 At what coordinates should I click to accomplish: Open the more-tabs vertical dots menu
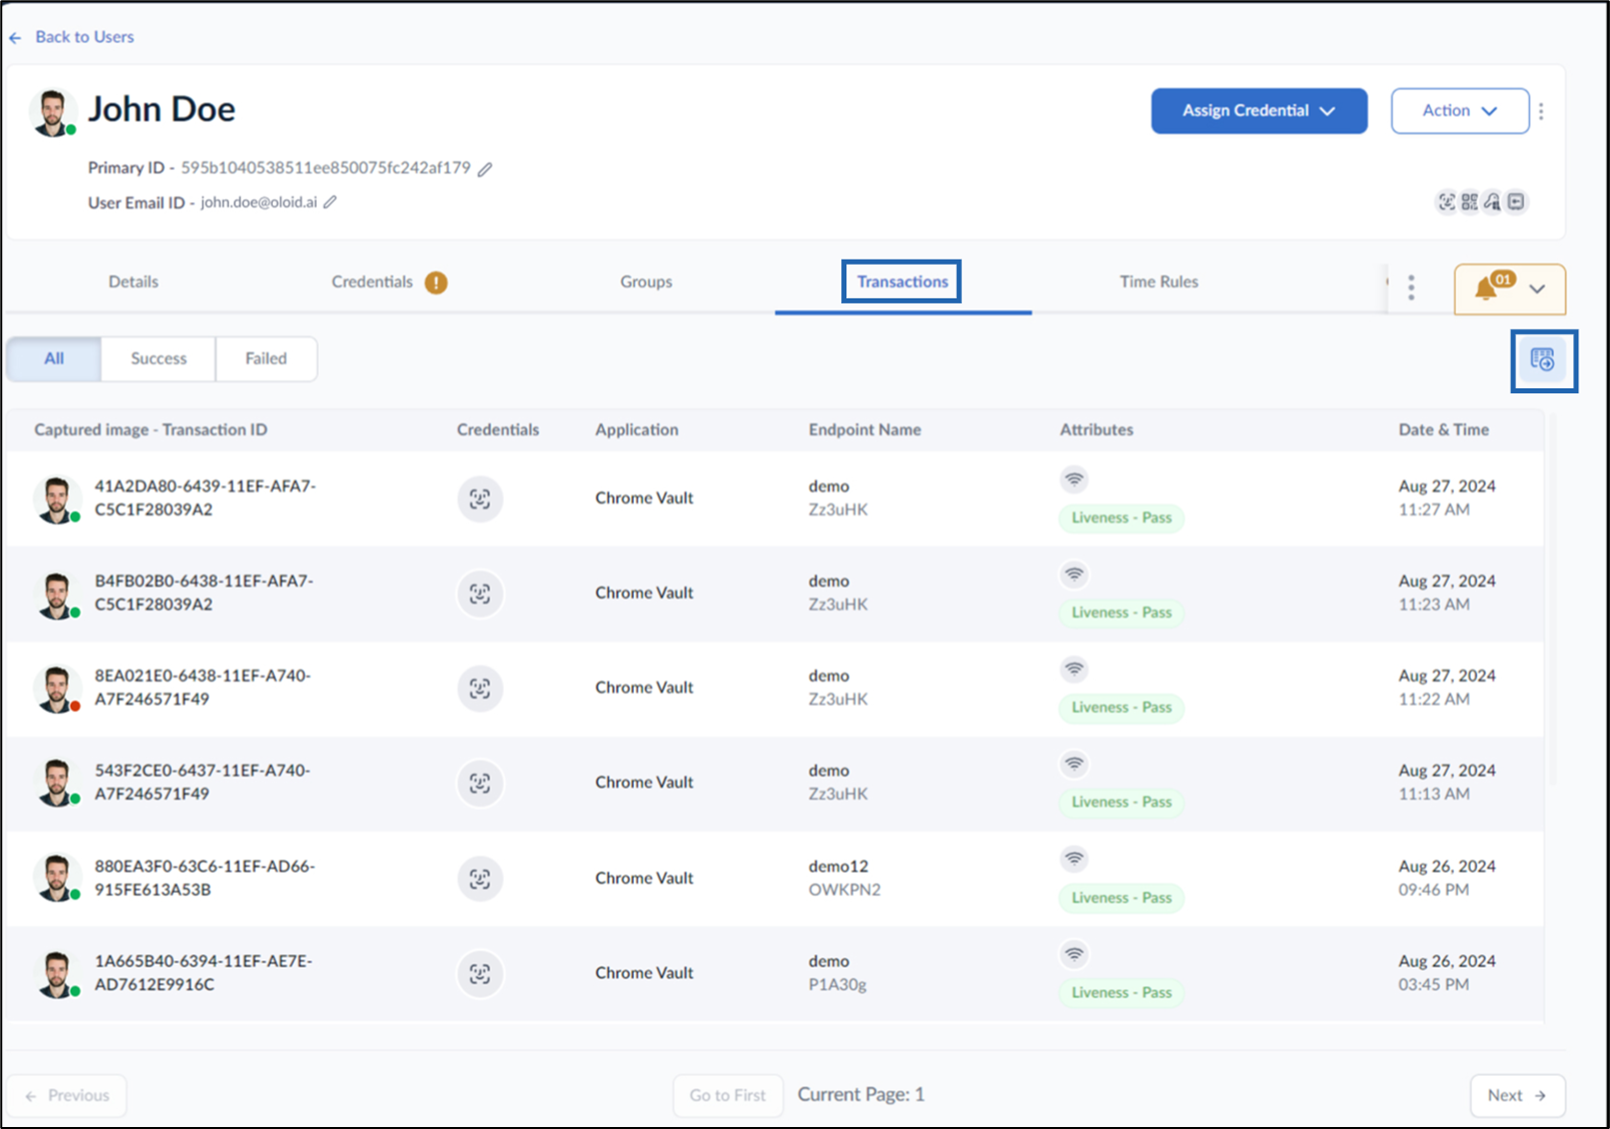tap(1411, 288)
